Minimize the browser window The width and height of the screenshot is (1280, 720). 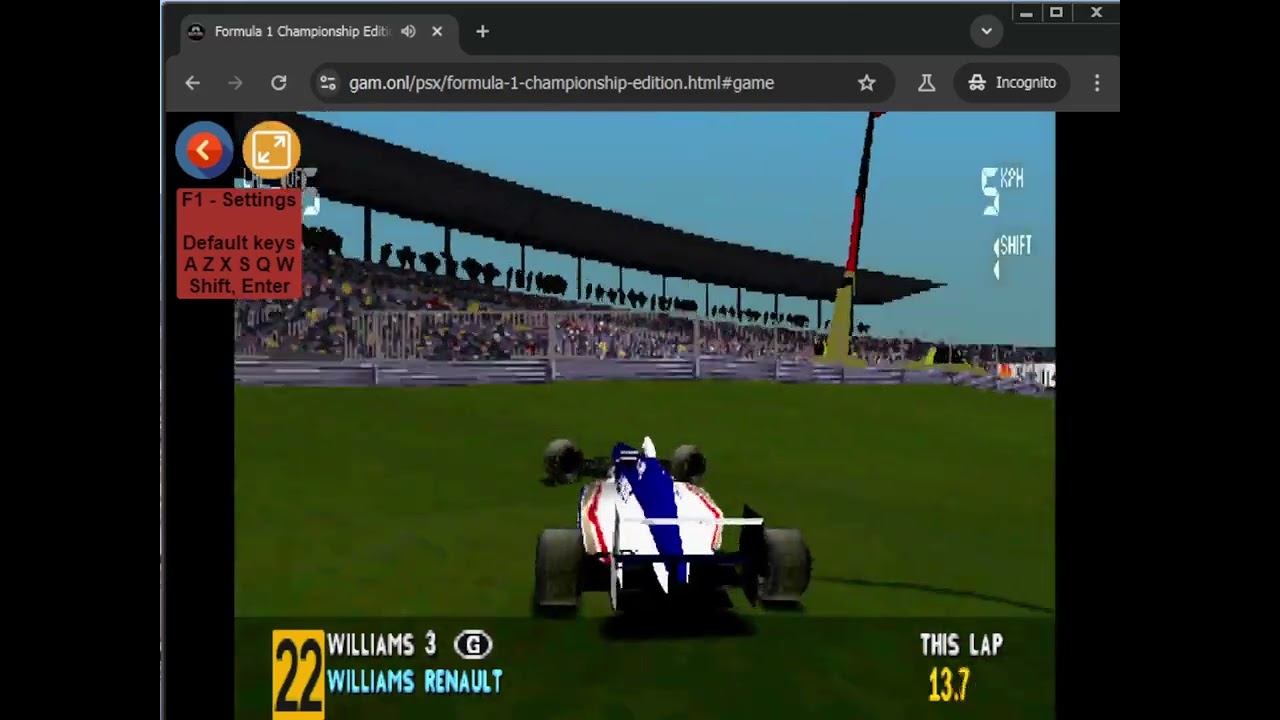[1026, 13]
